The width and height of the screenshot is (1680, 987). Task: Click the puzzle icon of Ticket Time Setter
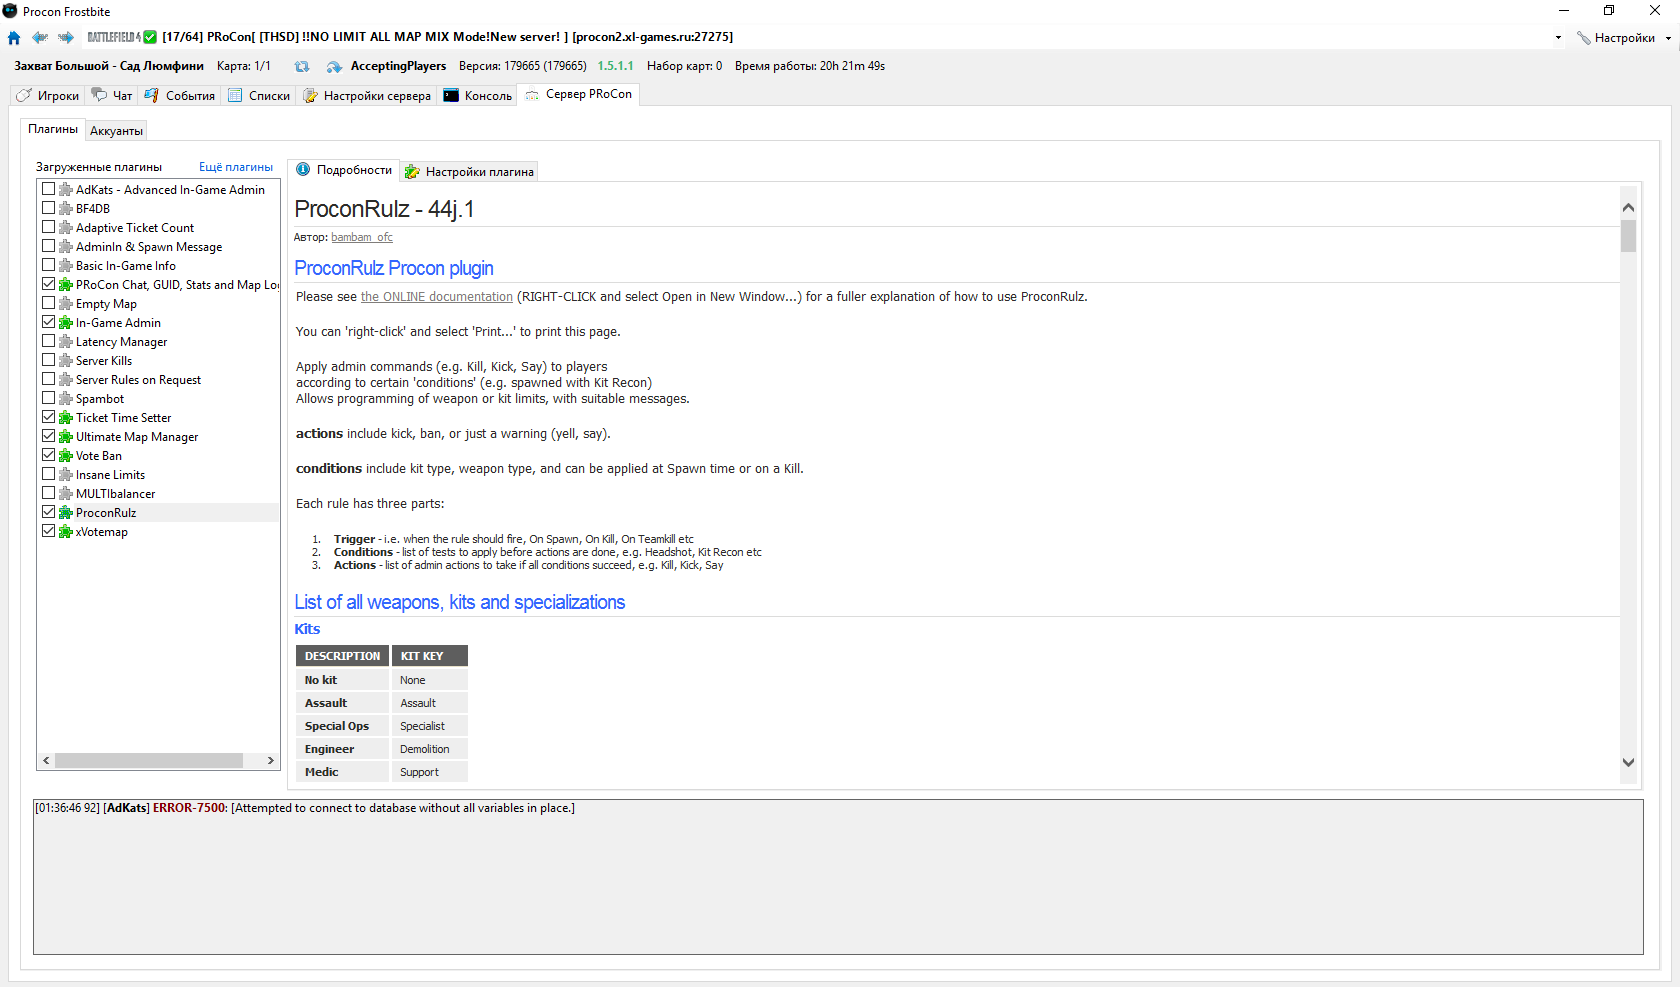click(x=66, y=418)
